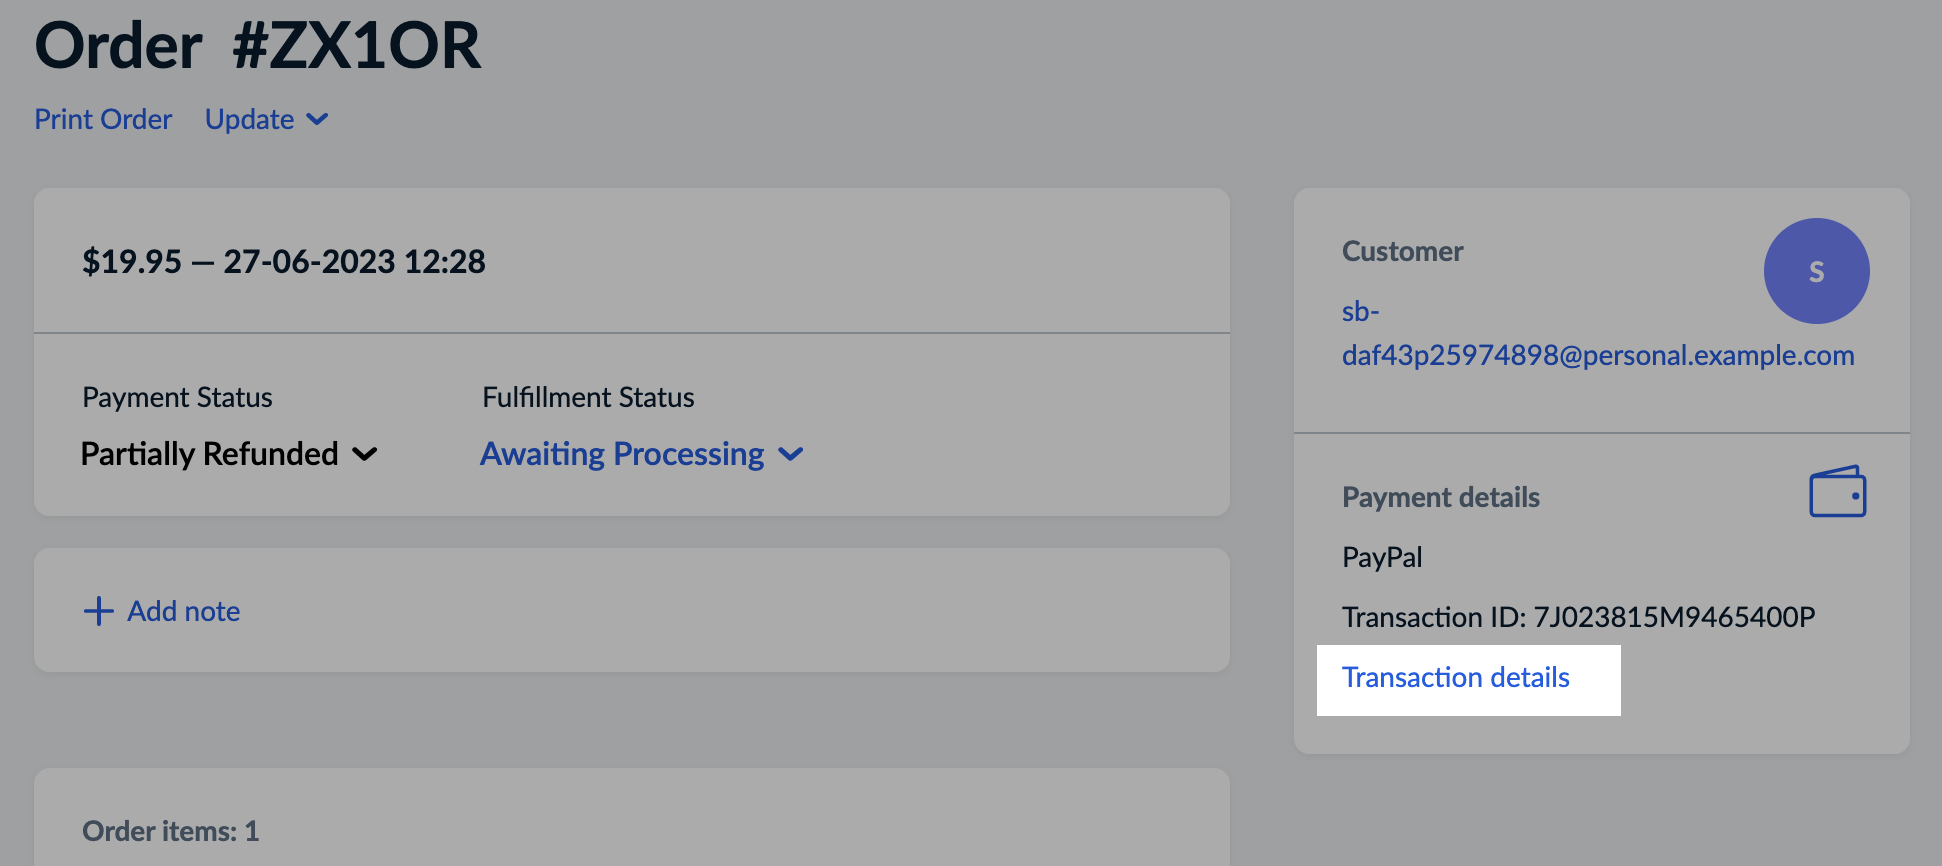This screenshot has width=1942, height=866.
Task: Click the Payment Status label
Action: [176, 397]
